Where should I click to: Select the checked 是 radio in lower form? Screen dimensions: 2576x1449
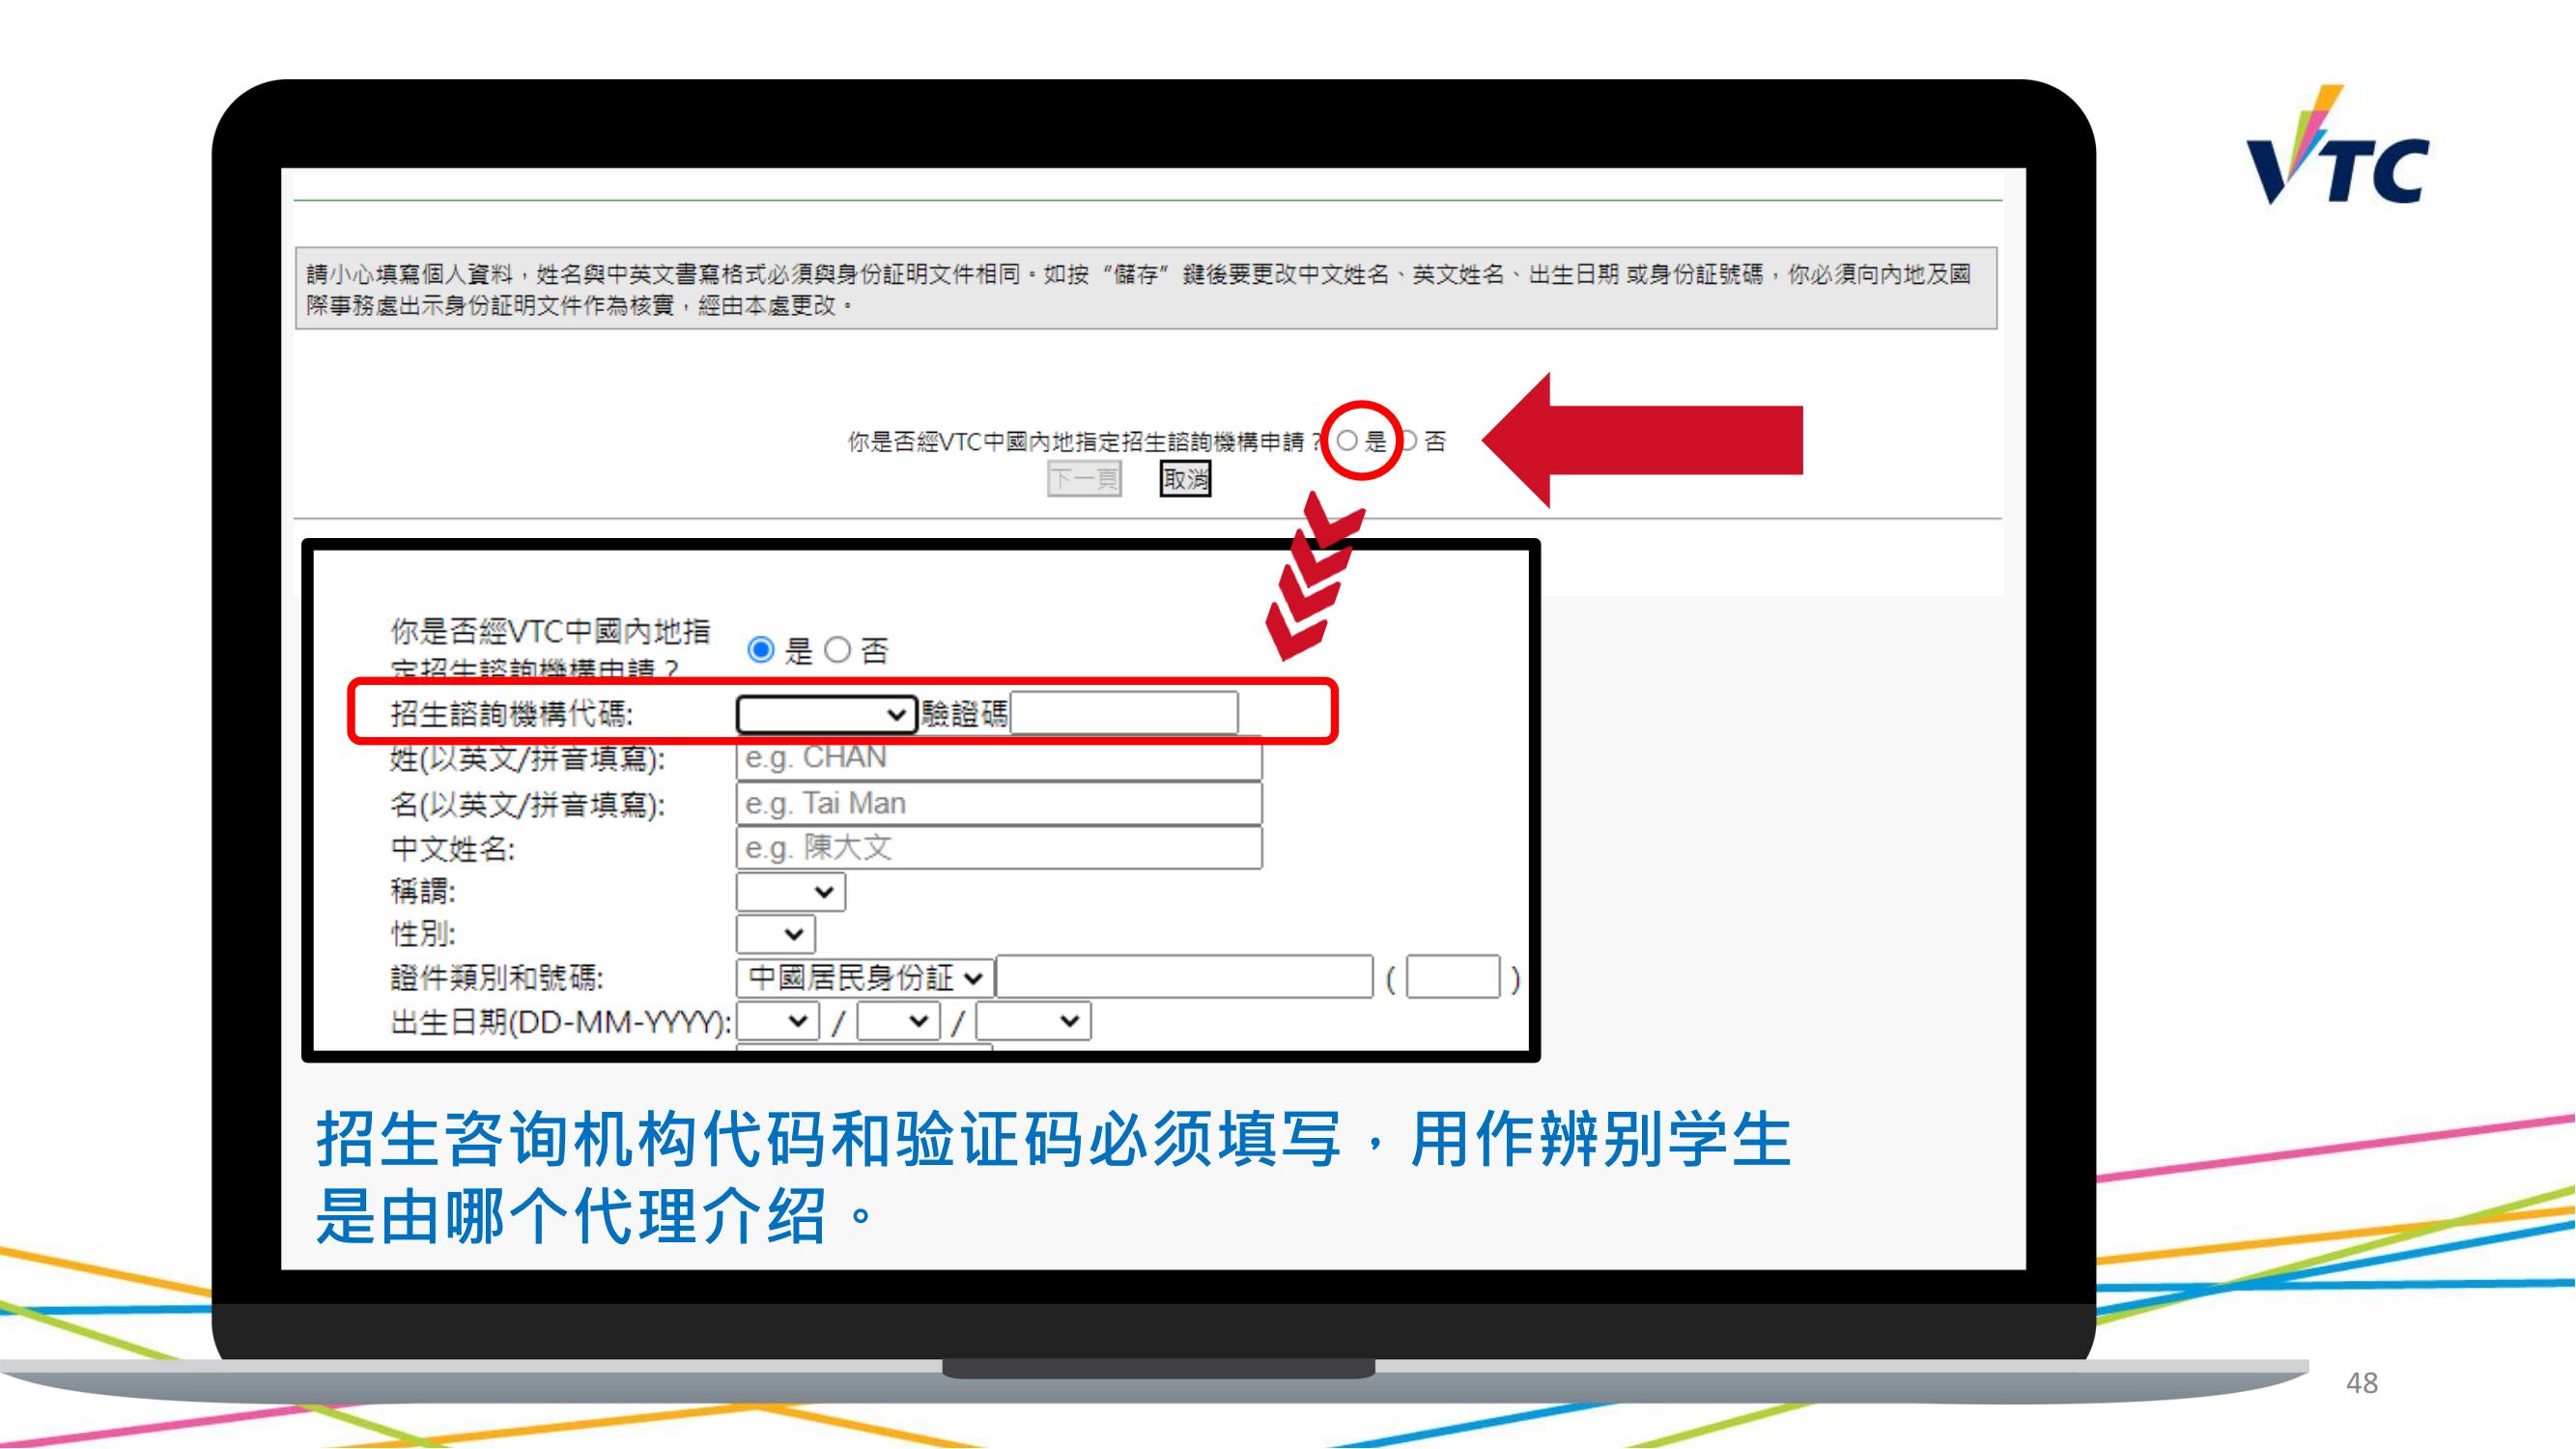click(x=761, y=650)
